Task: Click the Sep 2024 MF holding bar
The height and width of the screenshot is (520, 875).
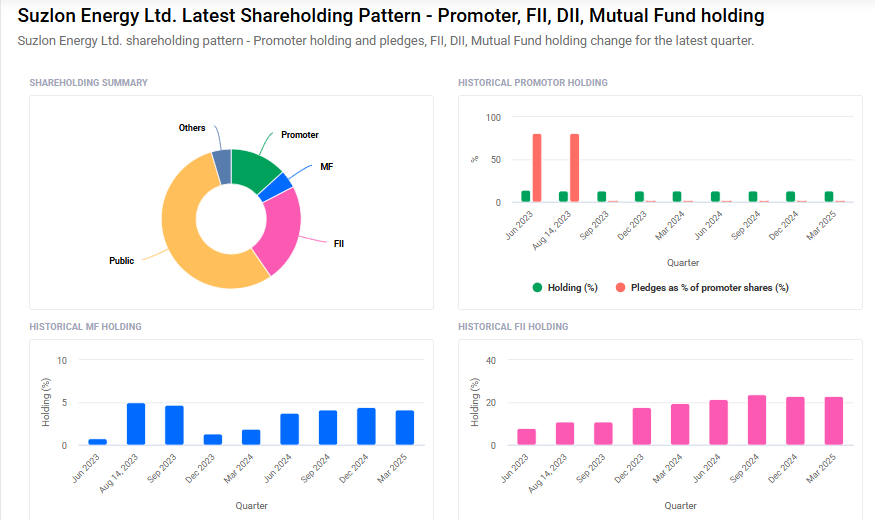Action: (x=328, y=428)
